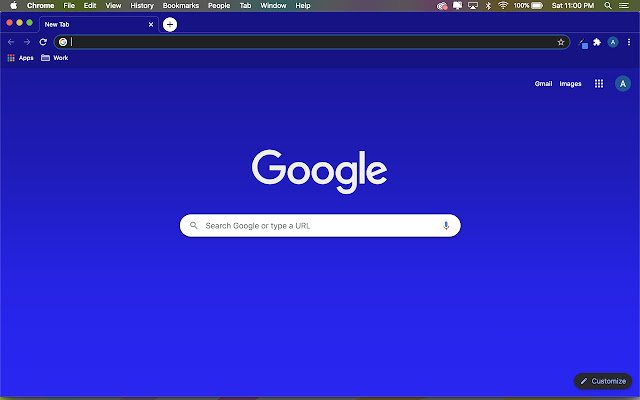Open the Extensions puzzle piece menu
640x400 pixels.
[x=597, y=42]
